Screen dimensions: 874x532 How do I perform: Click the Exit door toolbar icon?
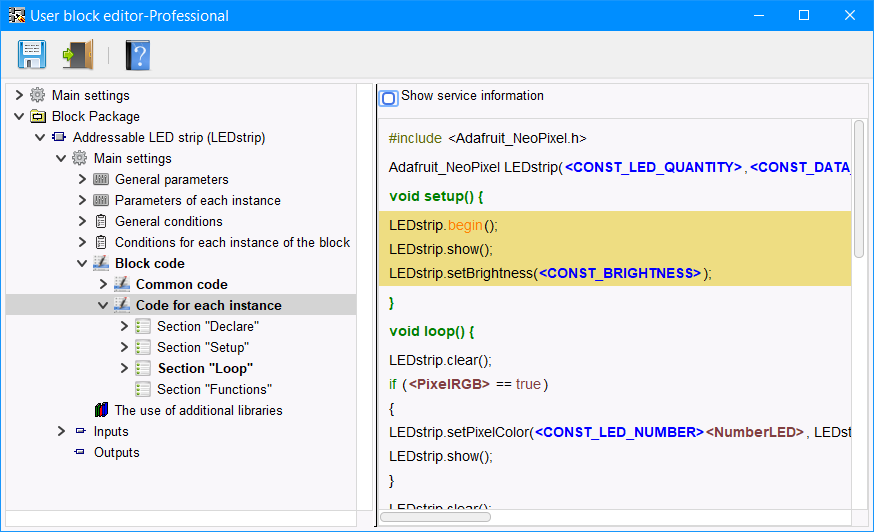pos(77,54)
